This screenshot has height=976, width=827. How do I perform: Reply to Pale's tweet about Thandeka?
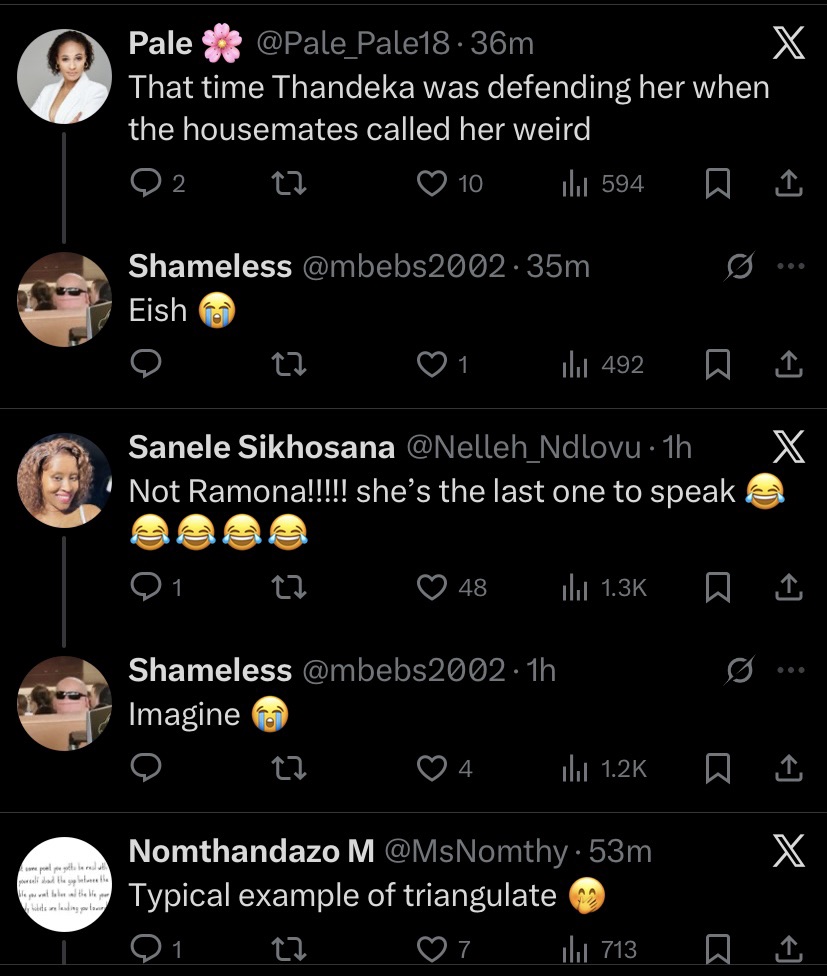click(147, 184)
